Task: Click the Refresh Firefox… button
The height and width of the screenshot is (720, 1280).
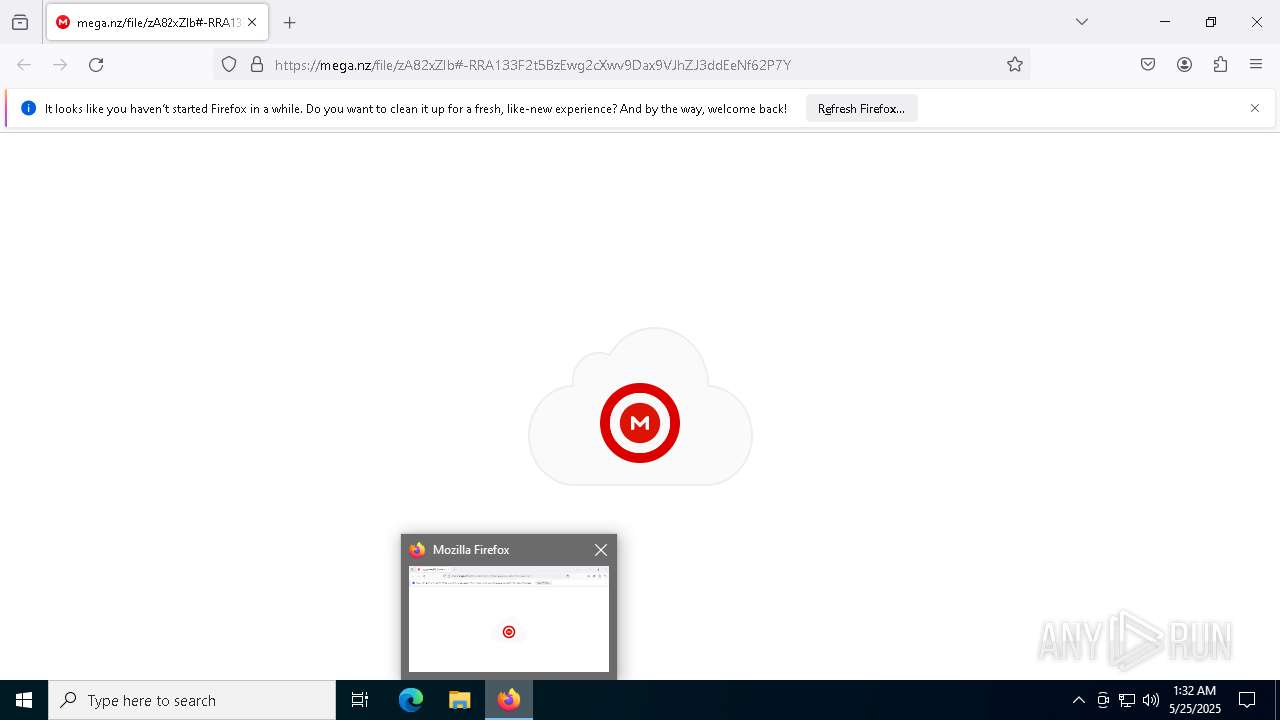Action: point(861,109)
